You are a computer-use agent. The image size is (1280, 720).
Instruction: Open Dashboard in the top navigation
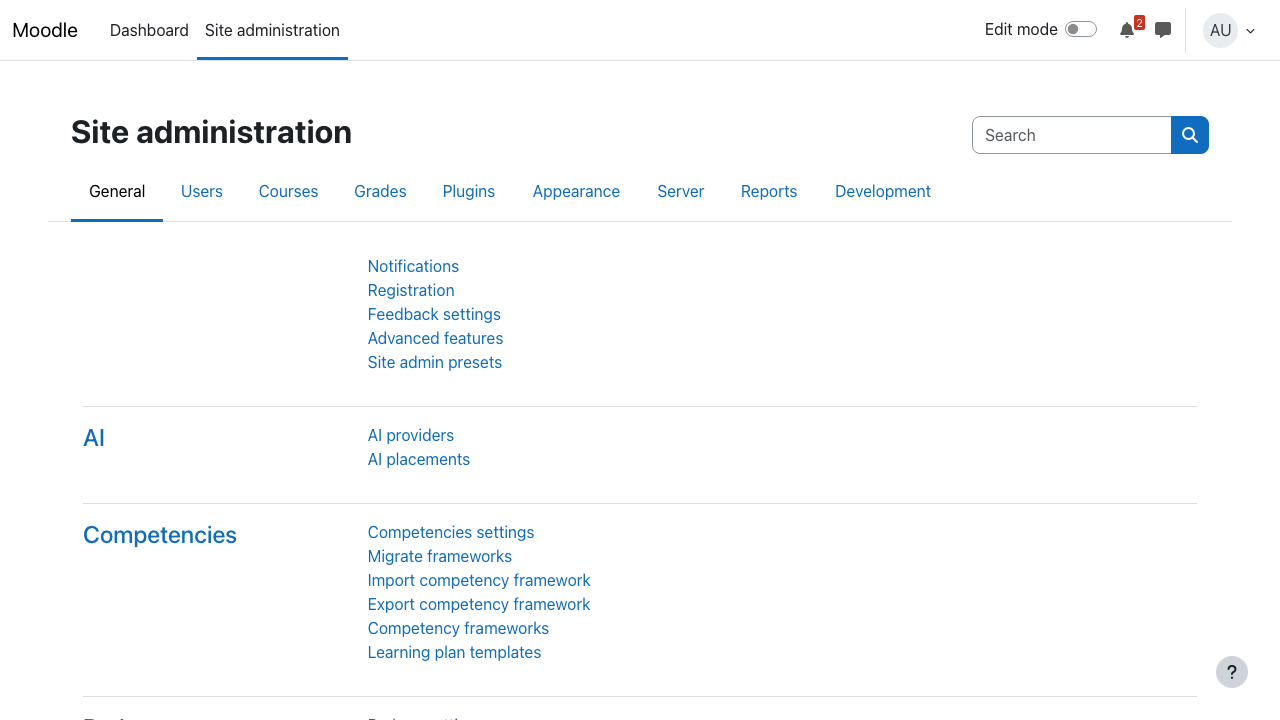149,30
